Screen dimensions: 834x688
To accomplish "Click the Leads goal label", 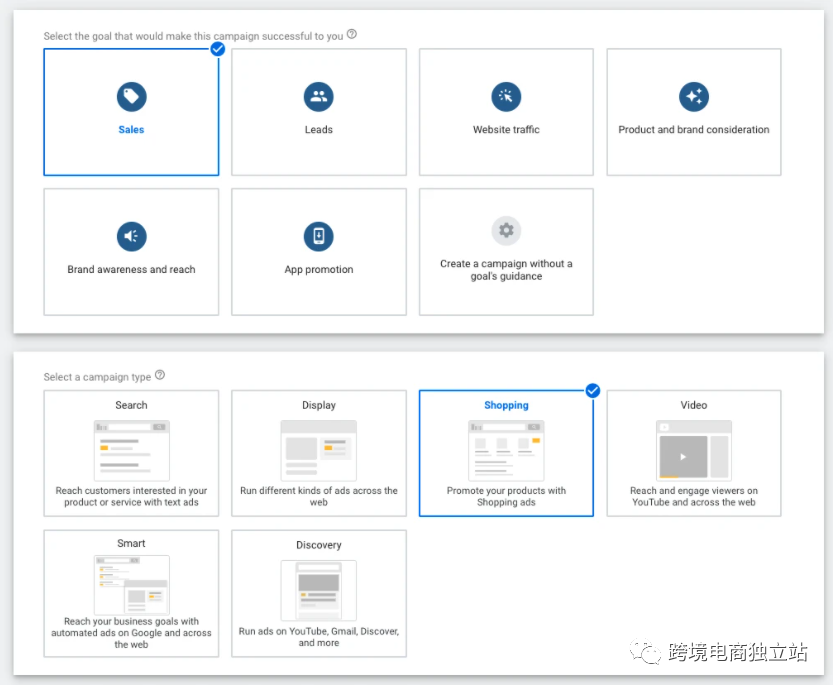I will [x=319, y=130].
